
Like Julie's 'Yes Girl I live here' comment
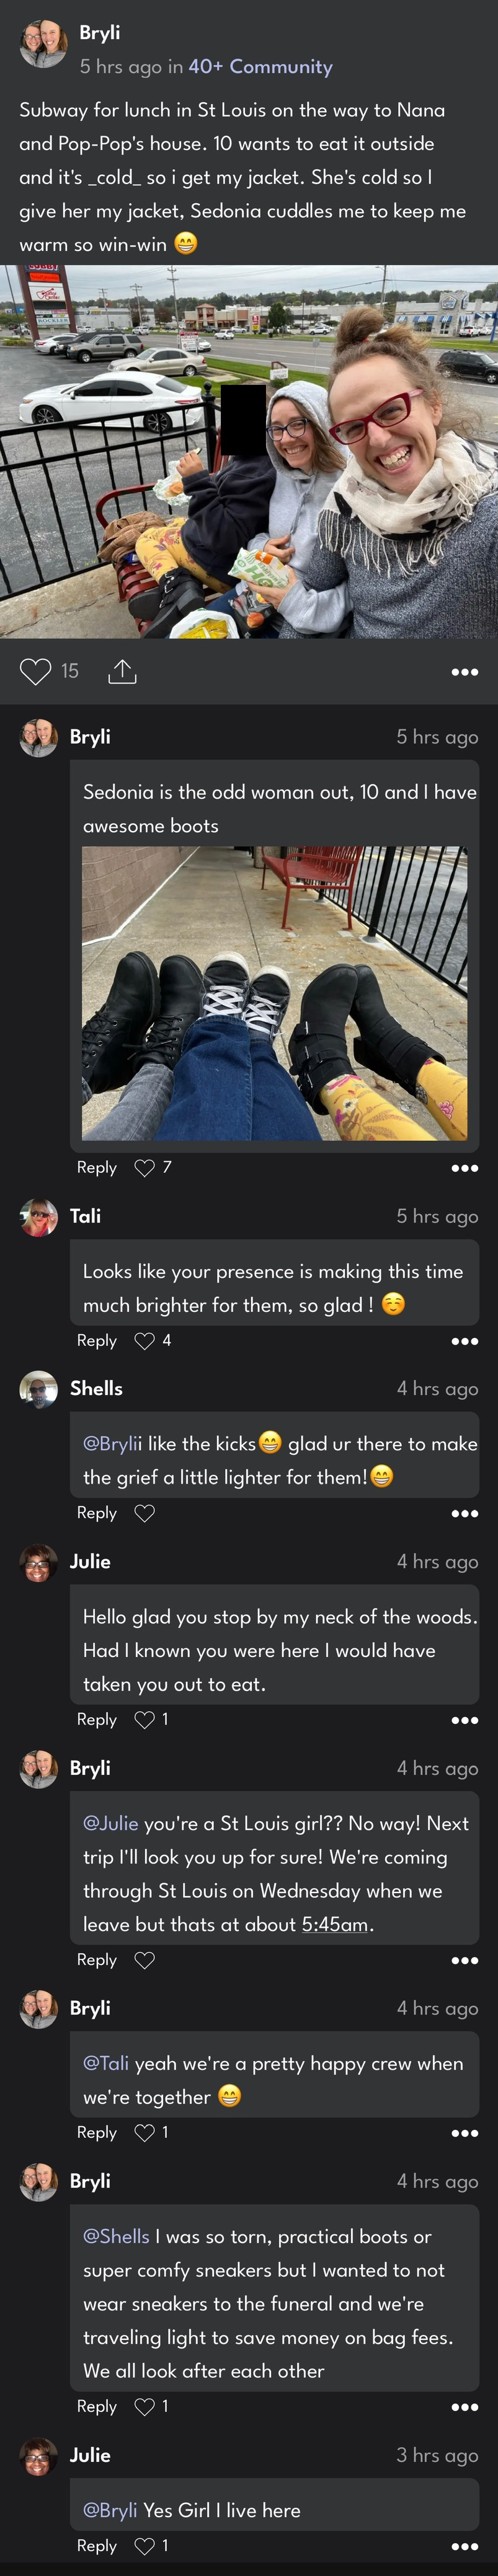click(145, 2546)
